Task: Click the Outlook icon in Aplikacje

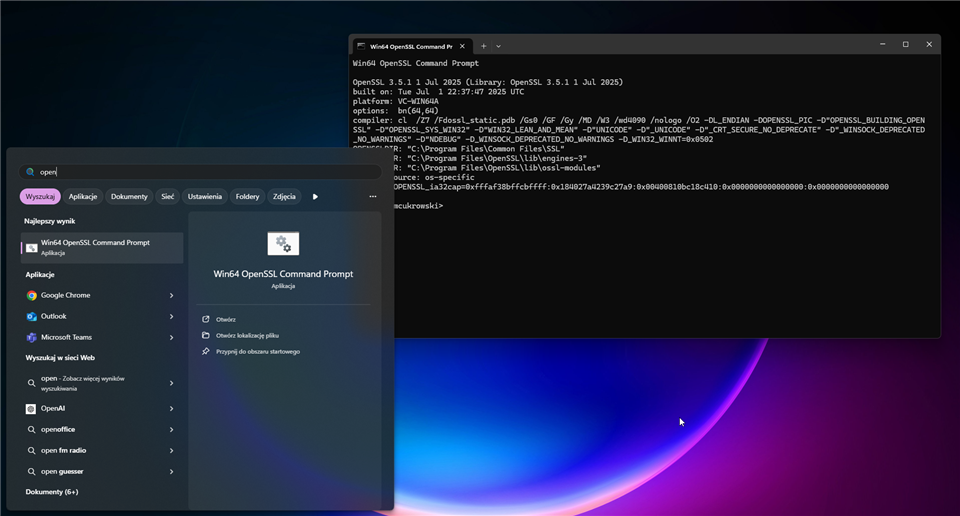Action: click(x=31, y=316)
